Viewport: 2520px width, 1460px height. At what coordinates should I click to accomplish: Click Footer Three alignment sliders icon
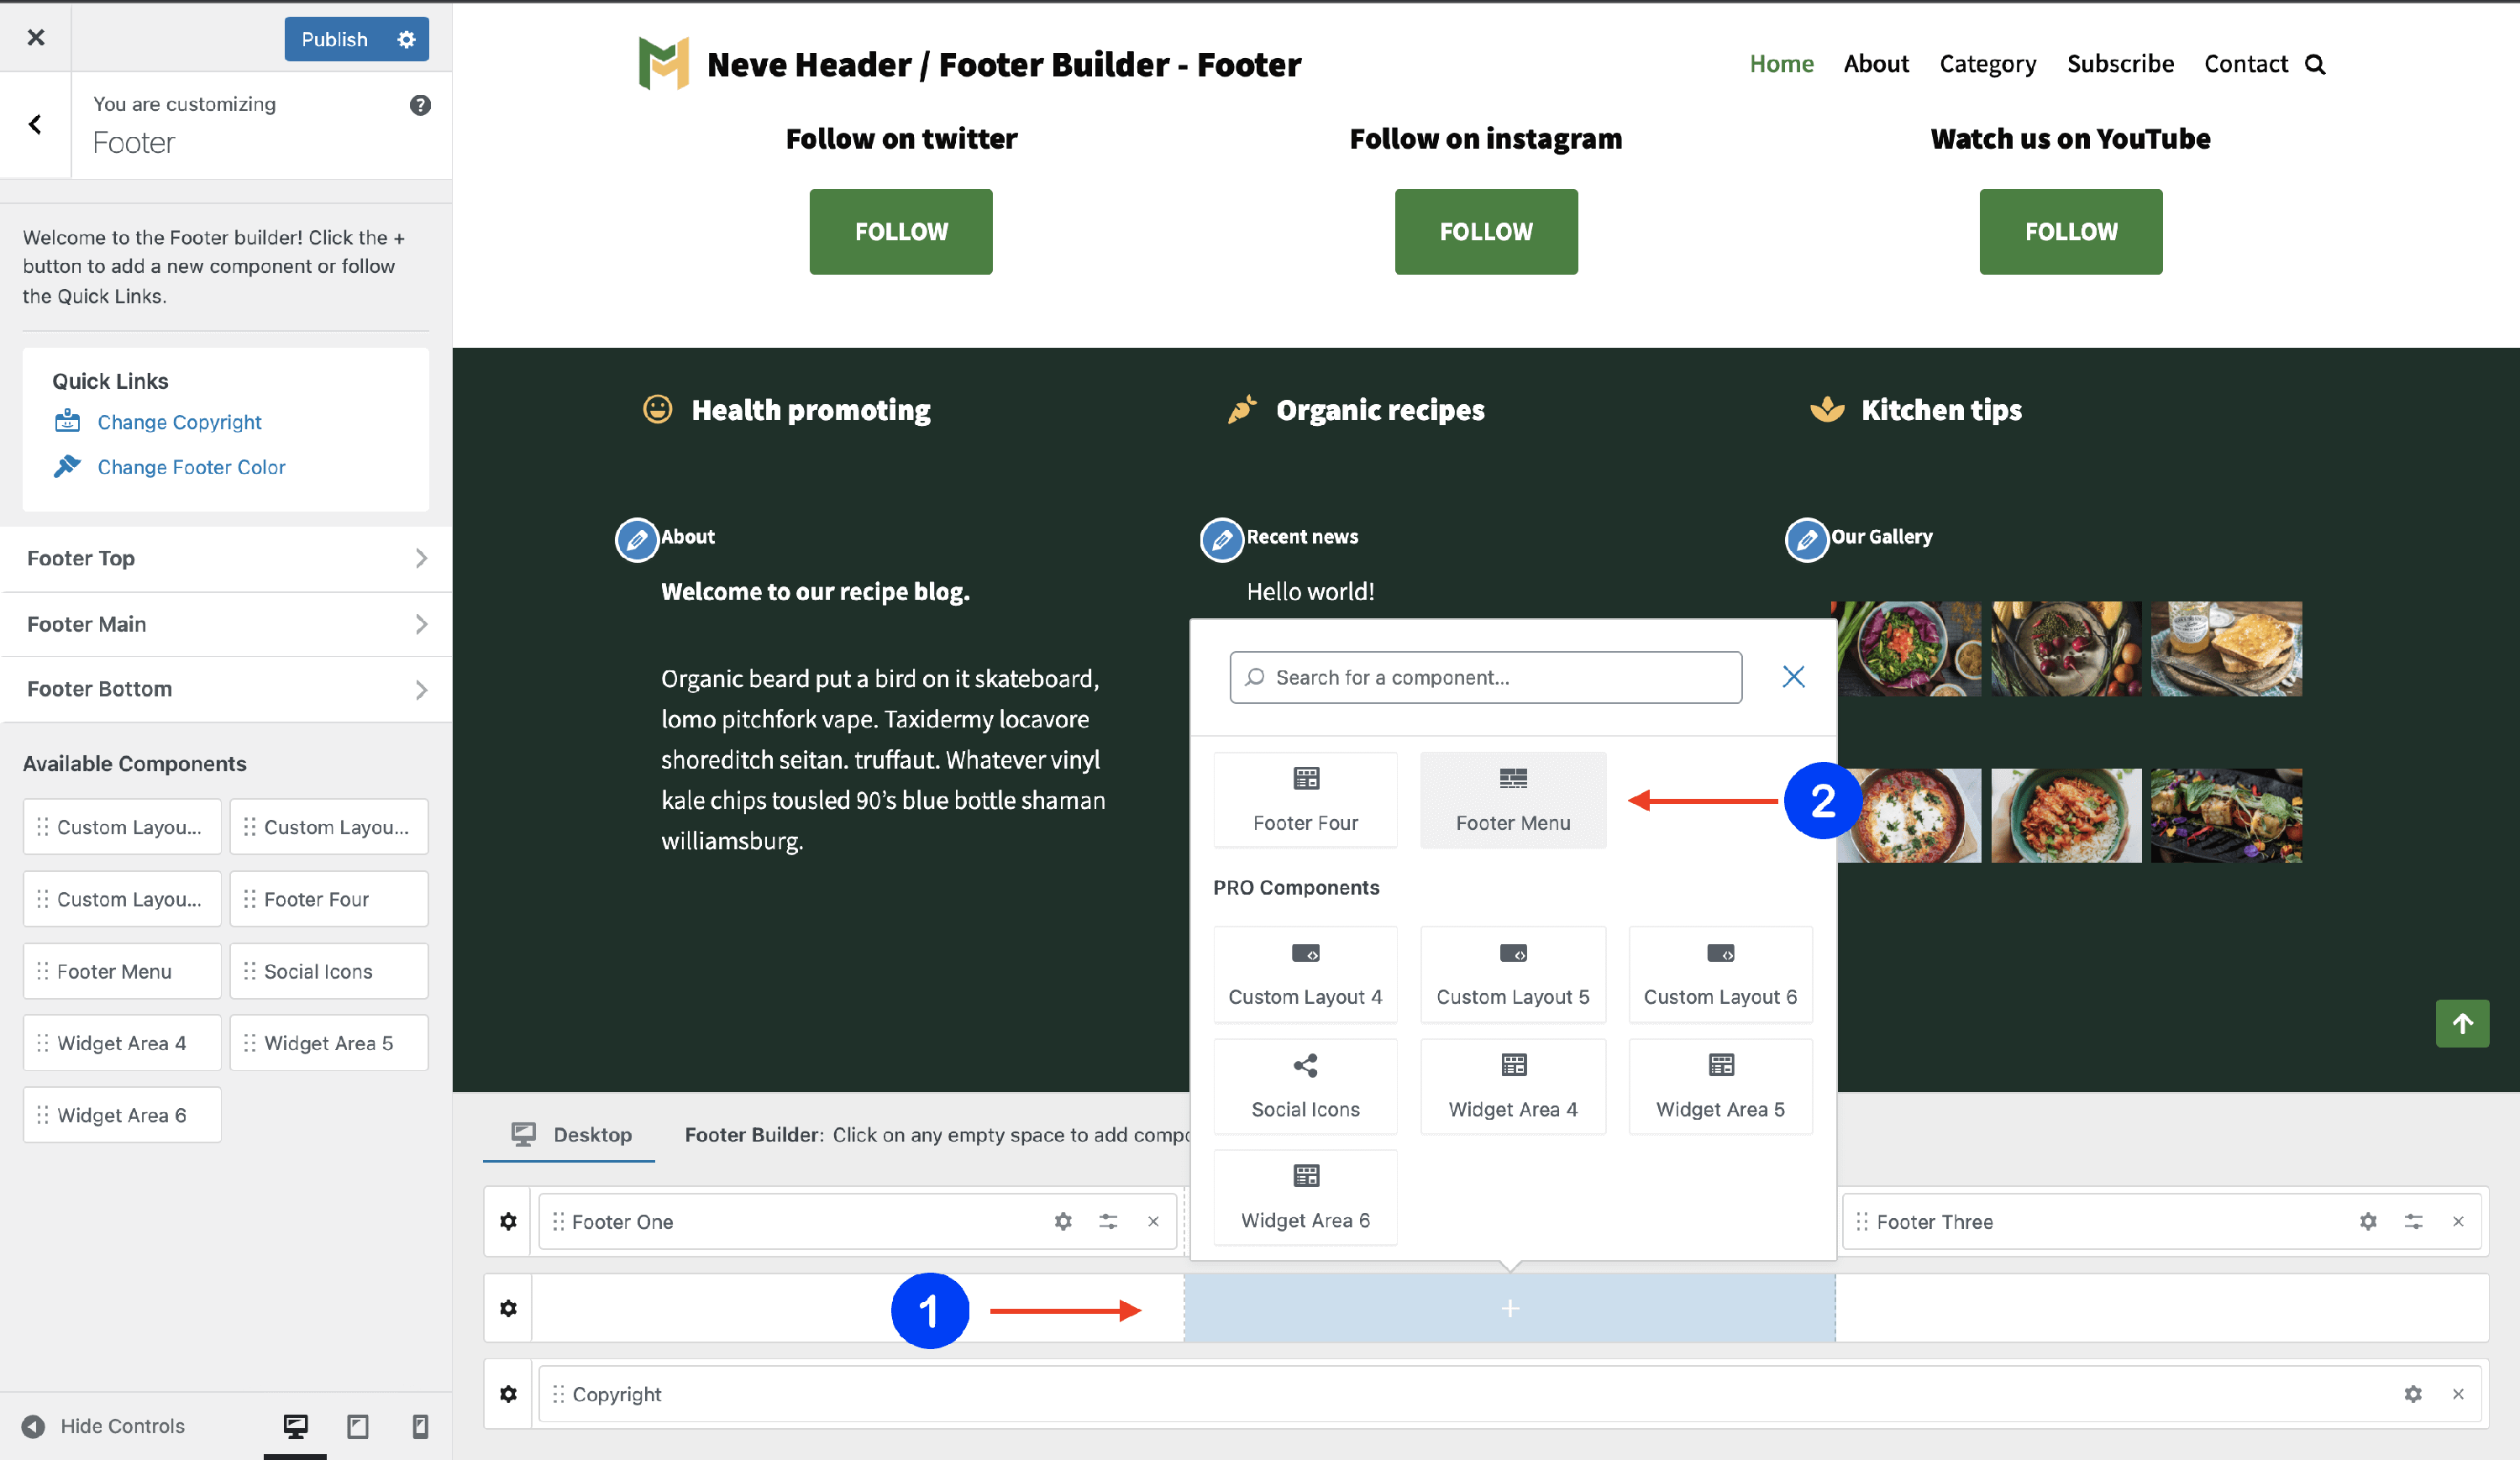[x=2413, y=1221]
